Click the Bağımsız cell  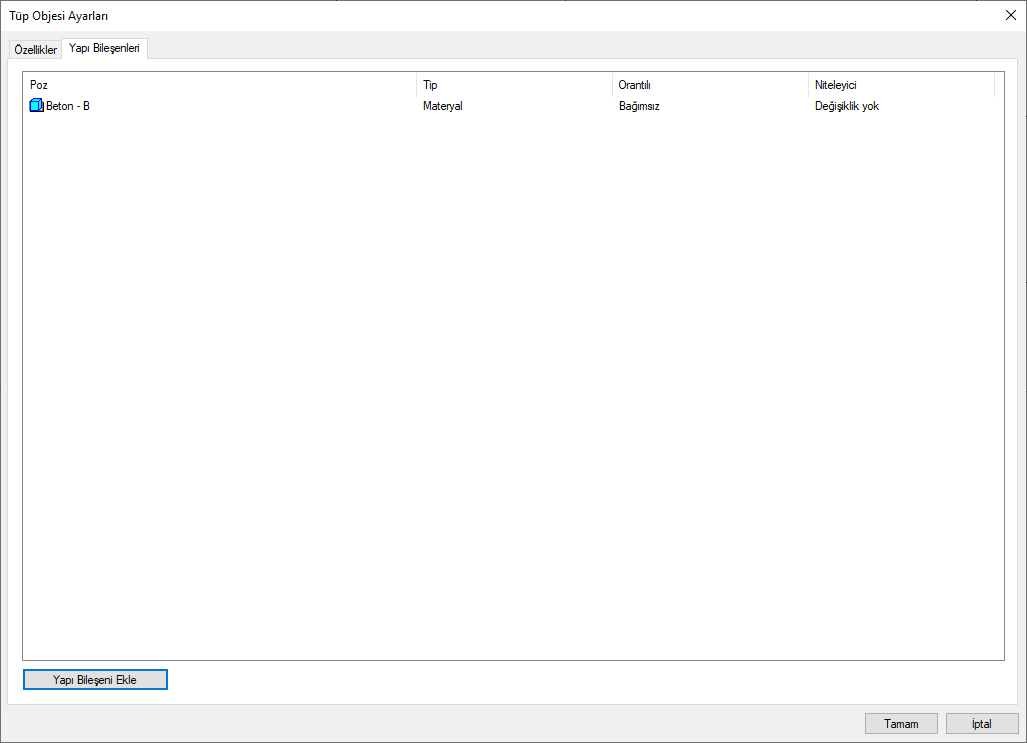pyautogui.click(x=639, y=105)
